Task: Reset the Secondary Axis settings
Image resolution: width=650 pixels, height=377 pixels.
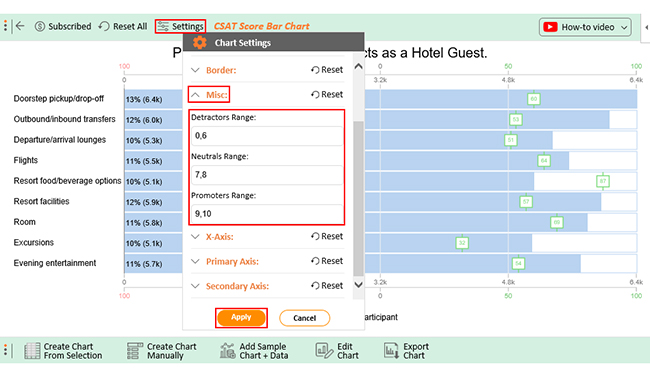Action: (327, 286)
